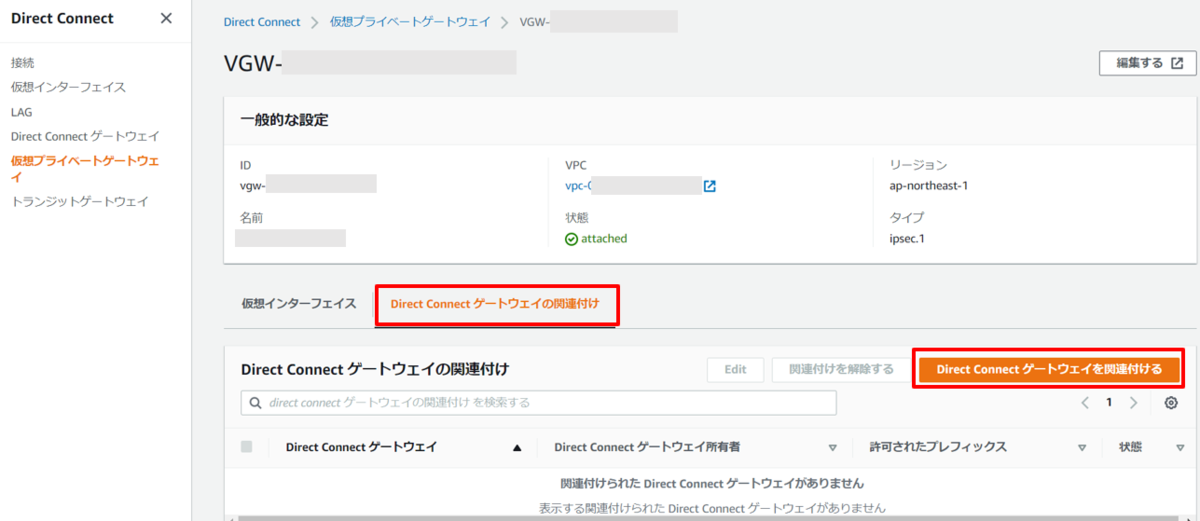Sort by Direct Connect ゲートウェイ所有者 column arrow
The height and width of the screenshot is (521, 1200).
832,448
